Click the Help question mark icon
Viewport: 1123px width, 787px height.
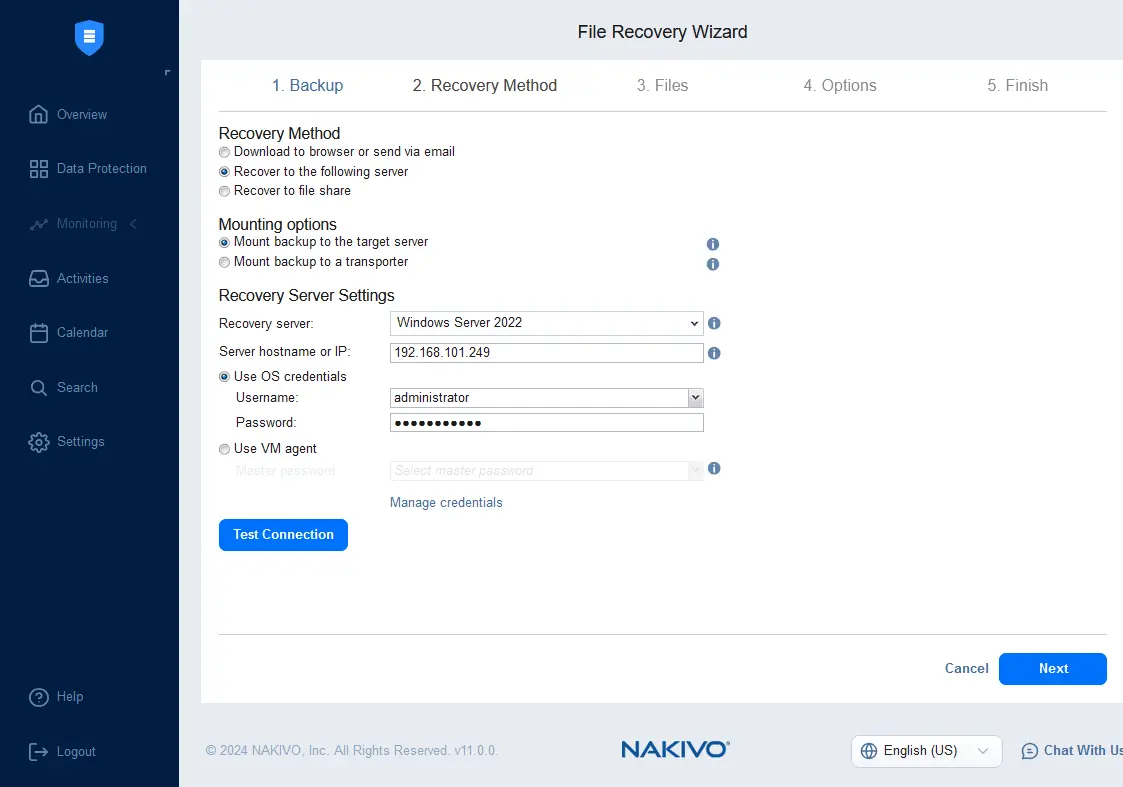pyautogui.click(x=39, y=697)
